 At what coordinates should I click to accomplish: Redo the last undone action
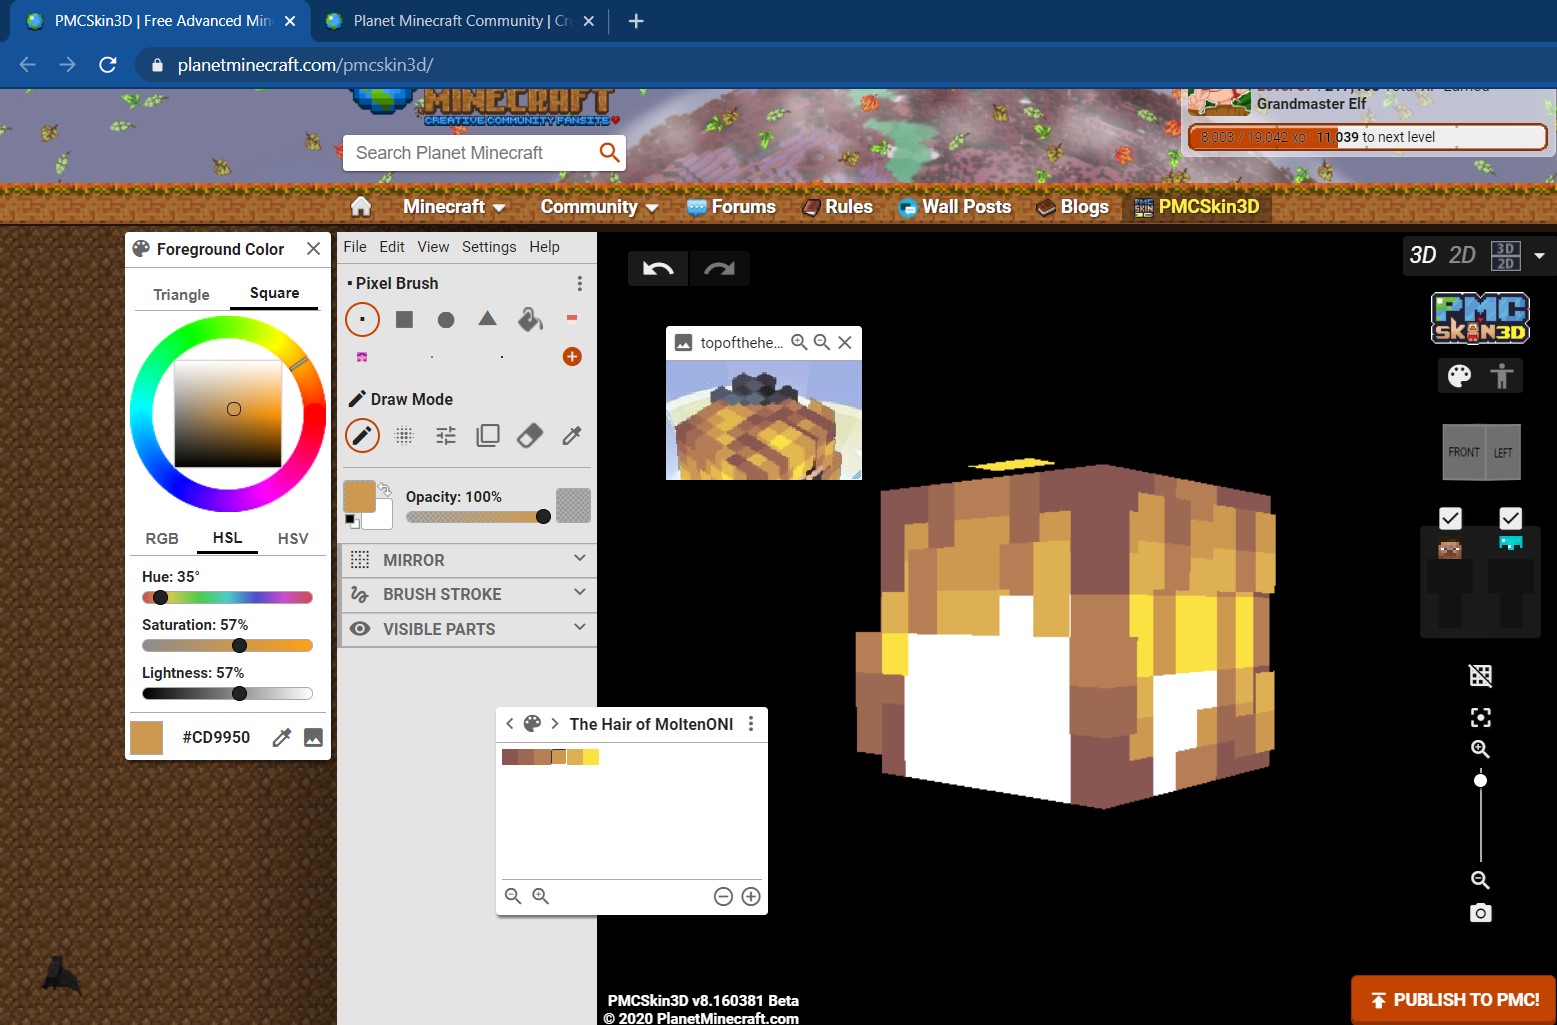pyautogui.click(x=719, y=268)
